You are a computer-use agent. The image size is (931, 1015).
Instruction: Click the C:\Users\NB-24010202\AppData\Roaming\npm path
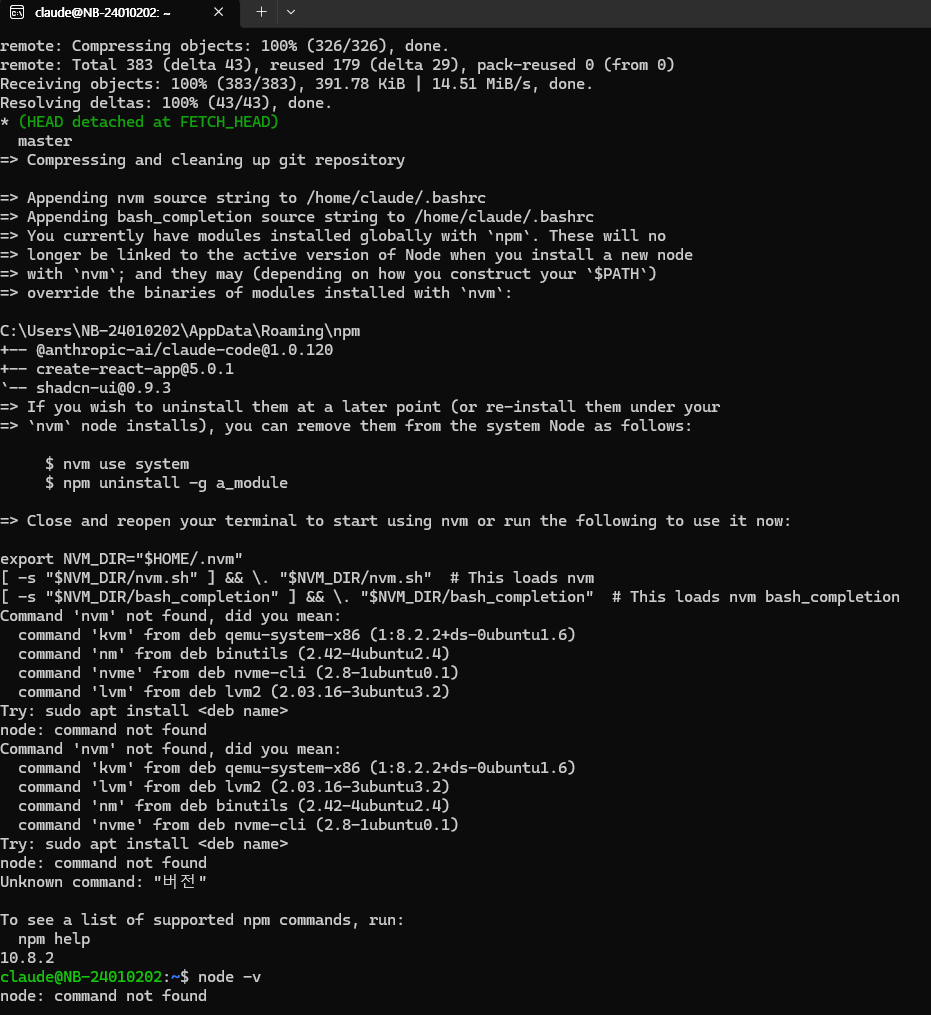click(x=180, y=331)
